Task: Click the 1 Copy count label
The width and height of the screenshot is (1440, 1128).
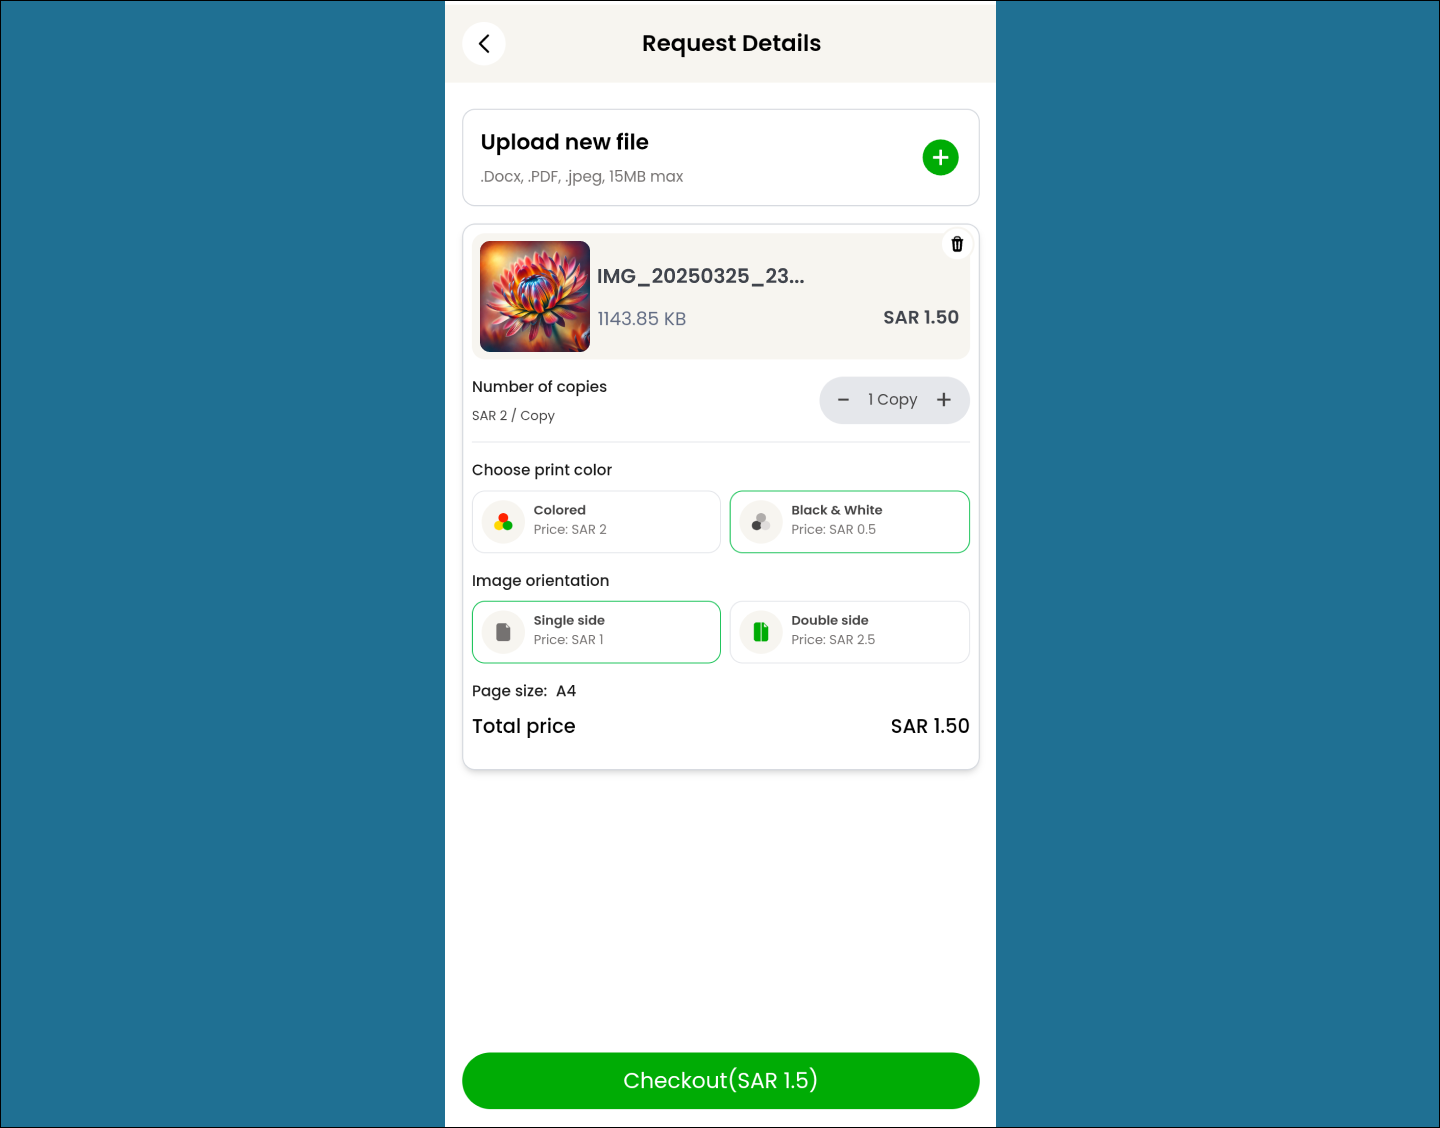Action: (892, 400)
